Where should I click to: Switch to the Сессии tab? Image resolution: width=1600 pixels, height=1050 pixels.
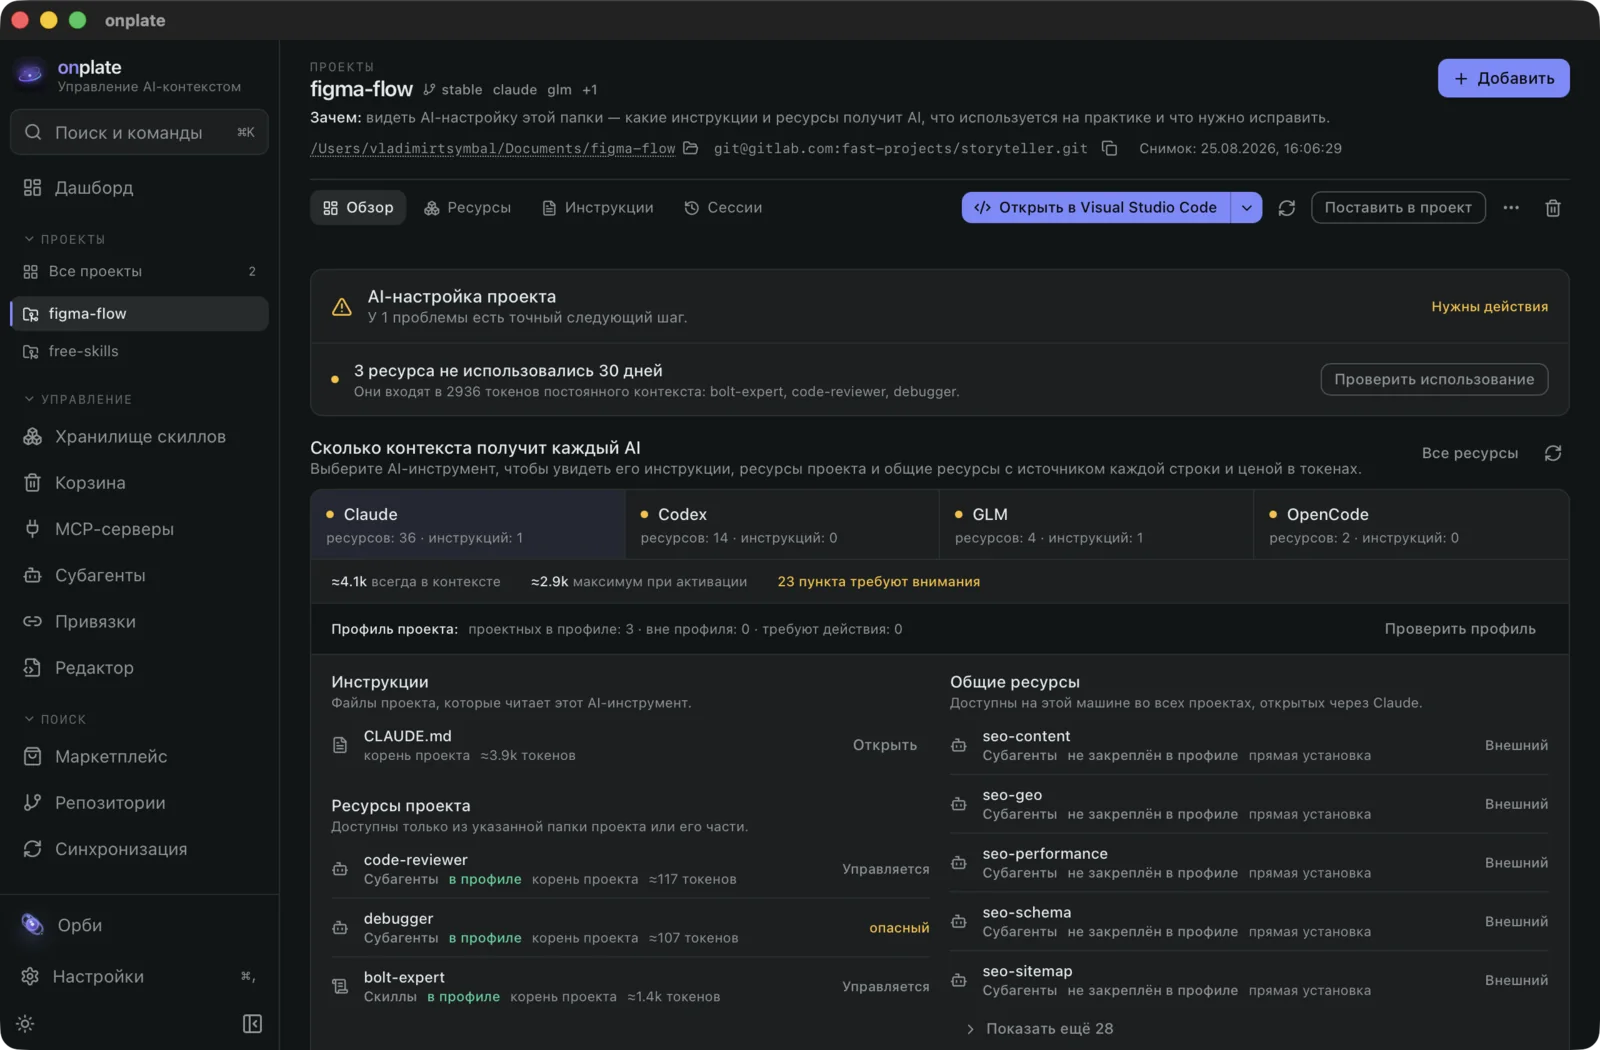coord(723,208)
